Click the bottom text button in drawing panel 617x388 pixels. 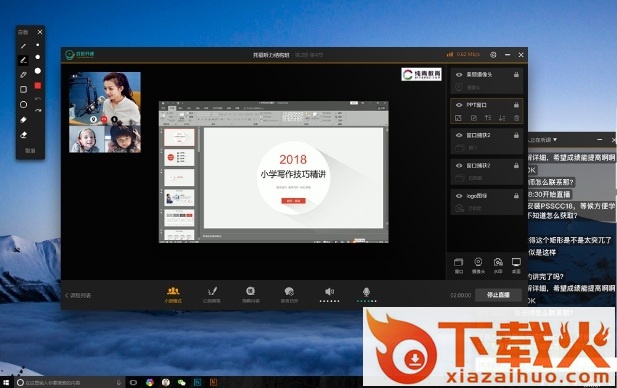30,151
